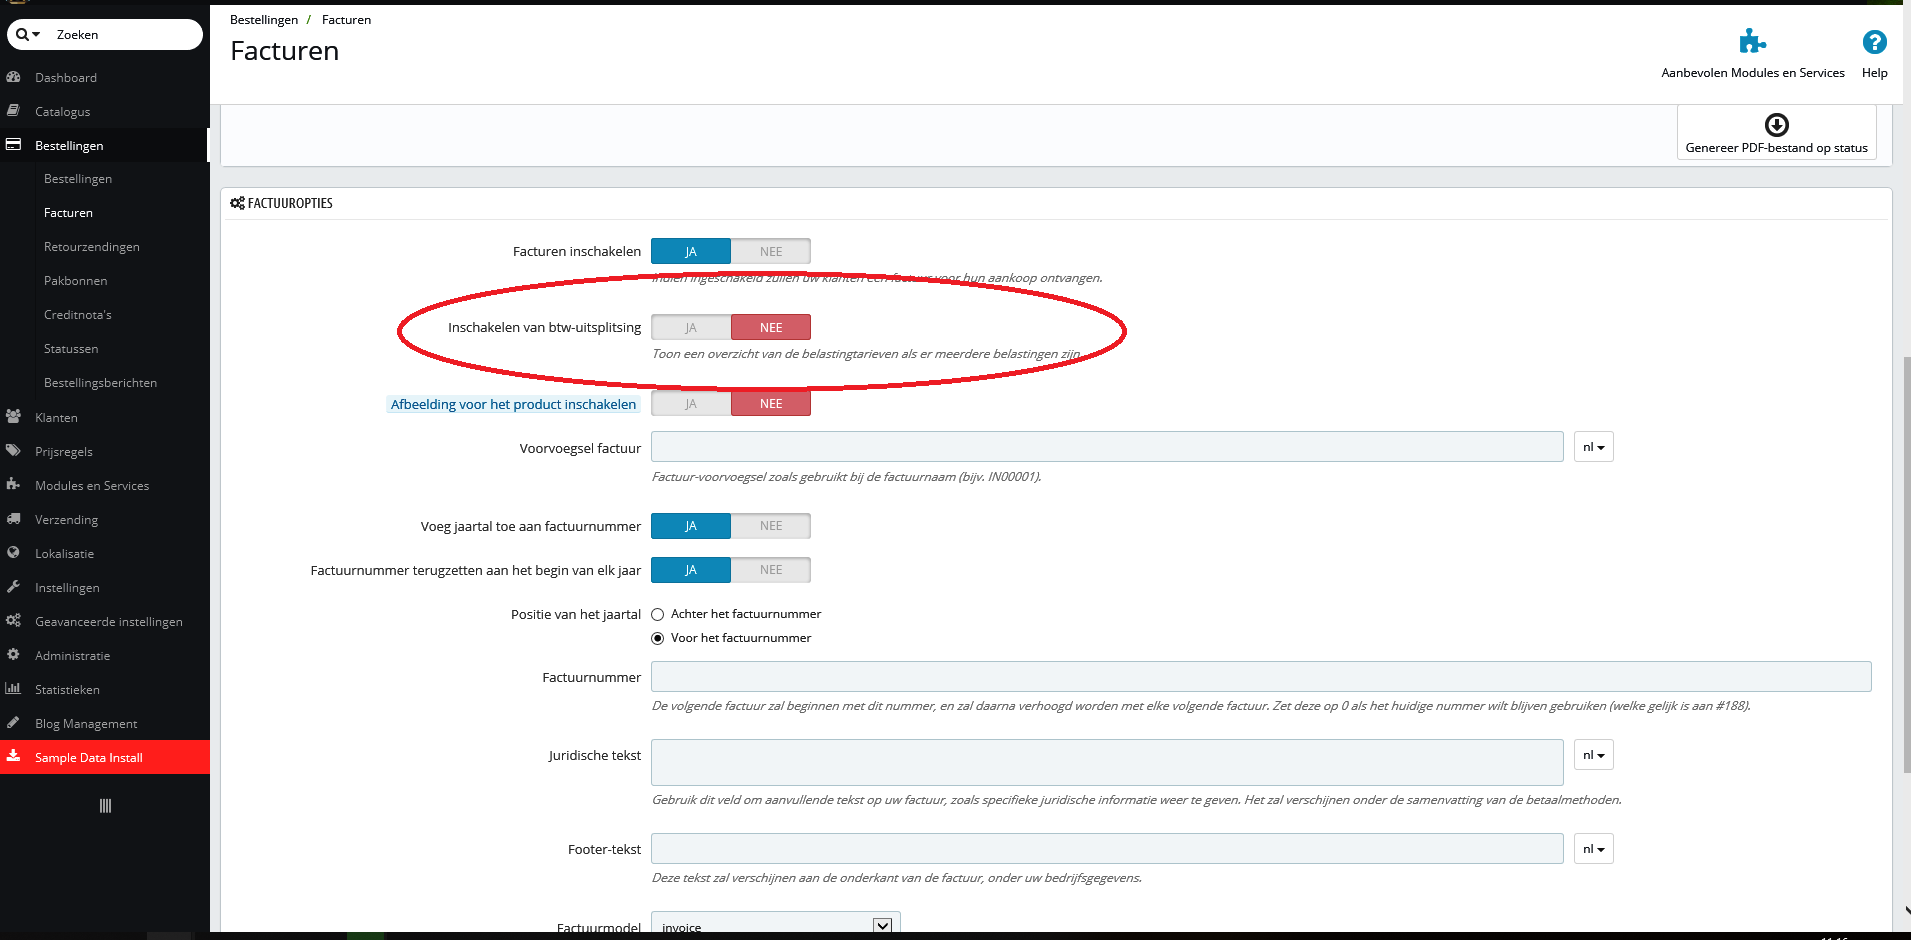Set Voeg jaartal toe aan factuurnummer to NEE
Image resolution: width=1911 pixels, height=940 pixels.
[771, 526]
